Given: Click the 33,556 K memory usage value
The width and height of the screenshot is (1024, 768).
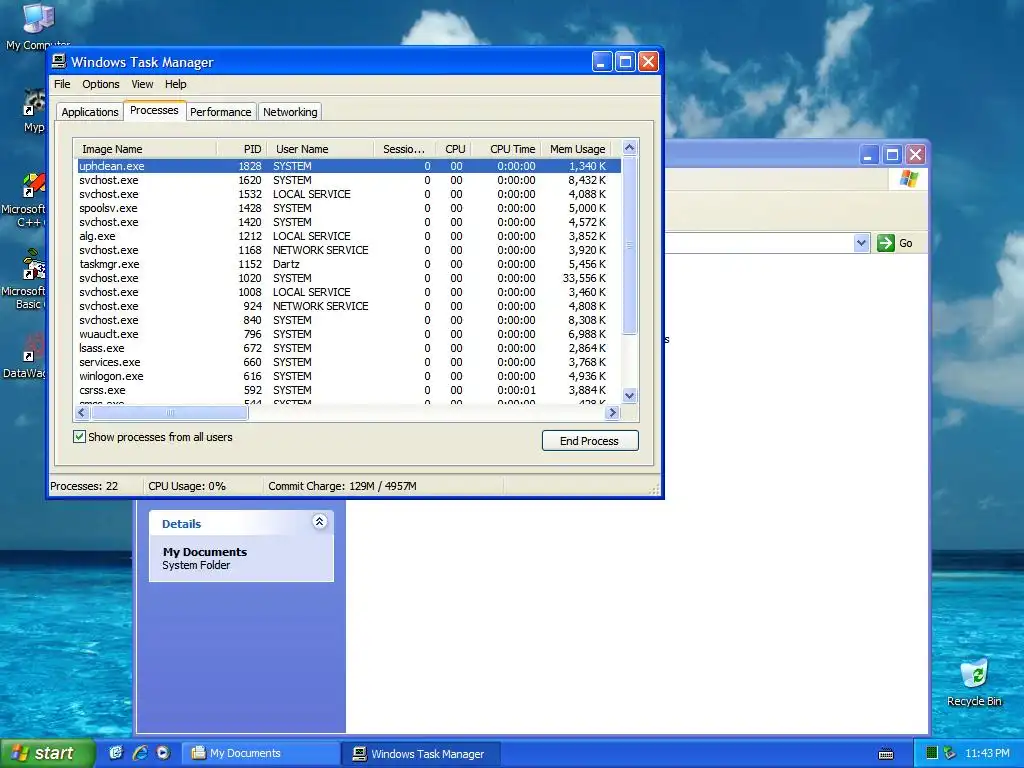Looking at the screenshot, I should coord(584,278).
